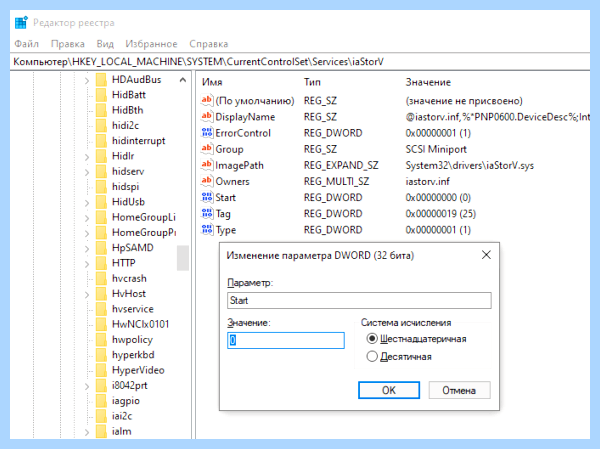Click the iai2c folder icon

click(101, 416)
